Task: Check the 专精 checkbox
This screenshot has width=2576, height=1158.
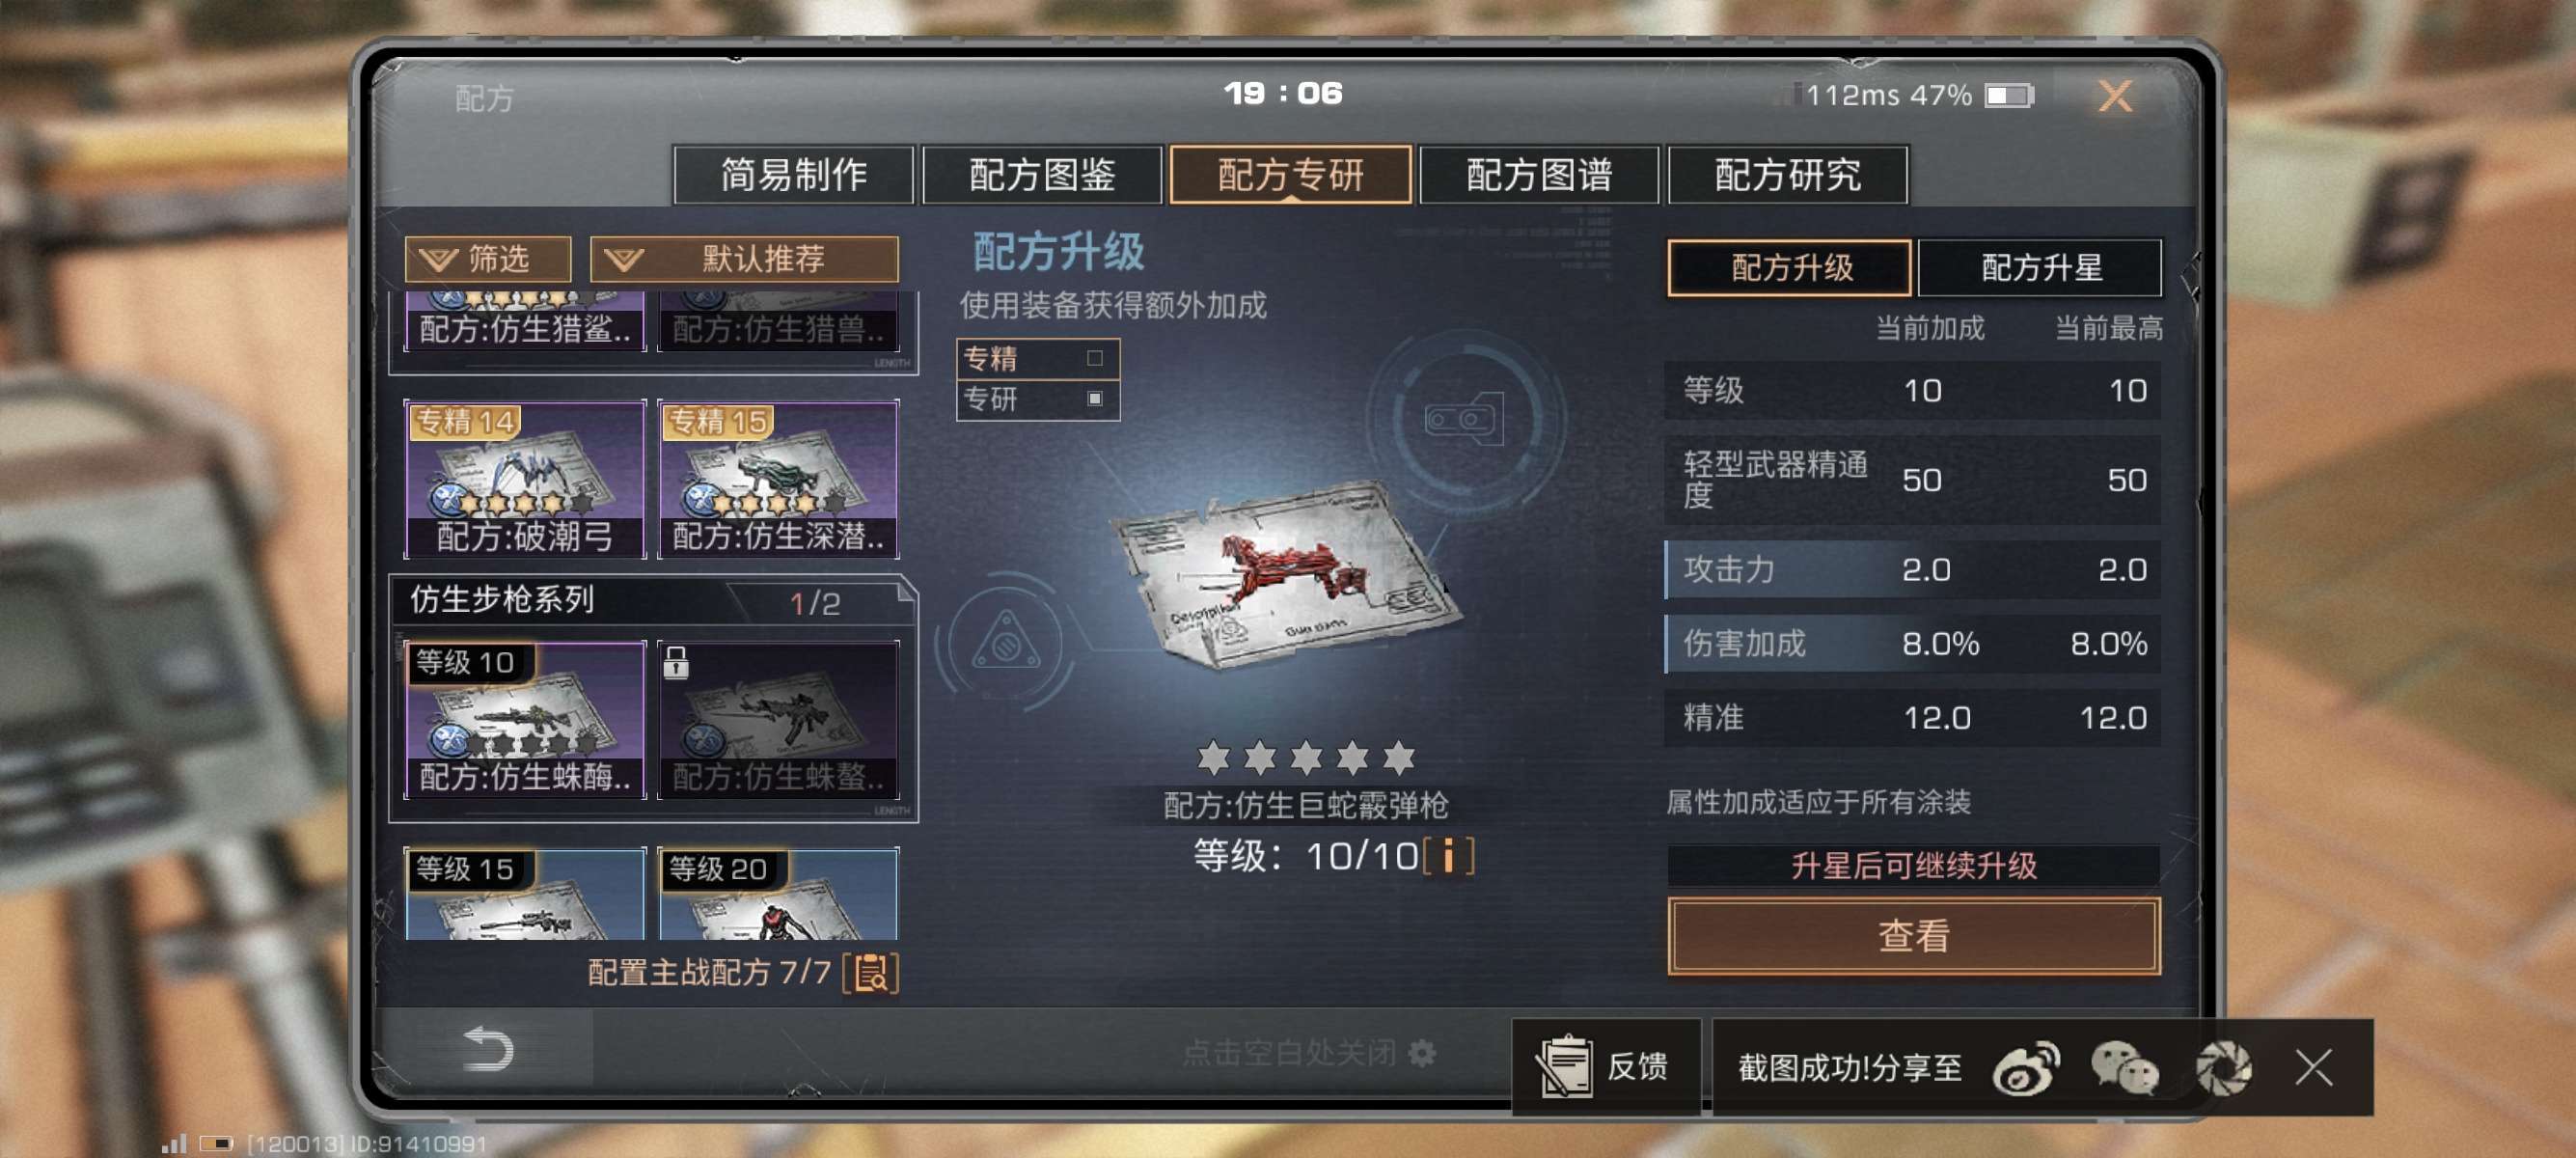Action: tap(1095, 358)
